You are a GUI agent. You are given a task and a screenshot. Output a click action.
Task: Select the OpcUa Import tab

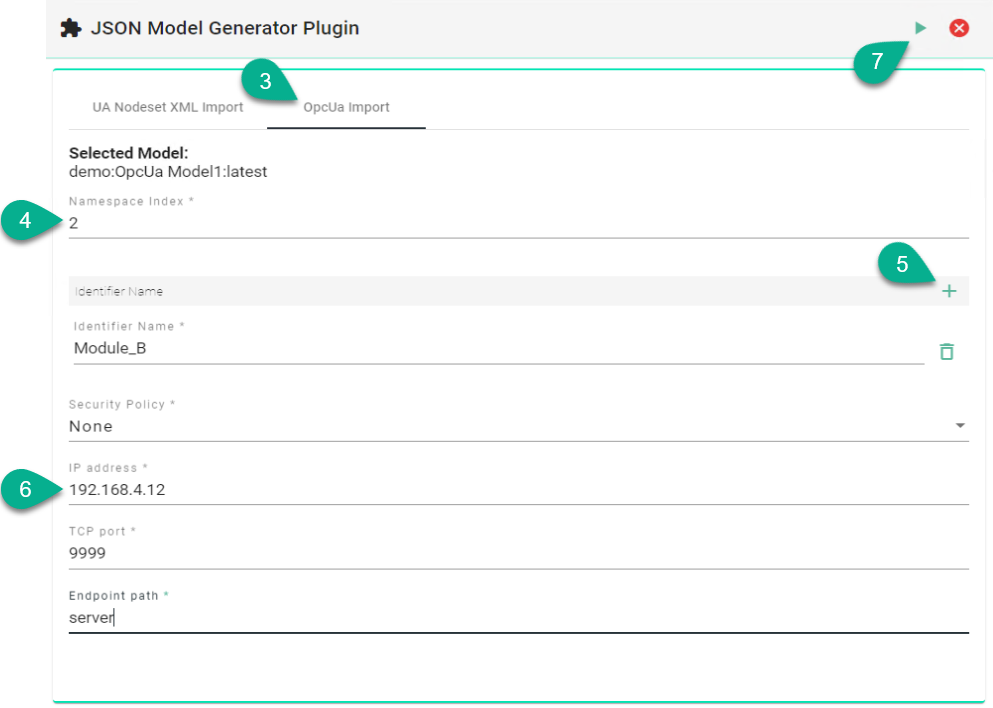point(346,107)
